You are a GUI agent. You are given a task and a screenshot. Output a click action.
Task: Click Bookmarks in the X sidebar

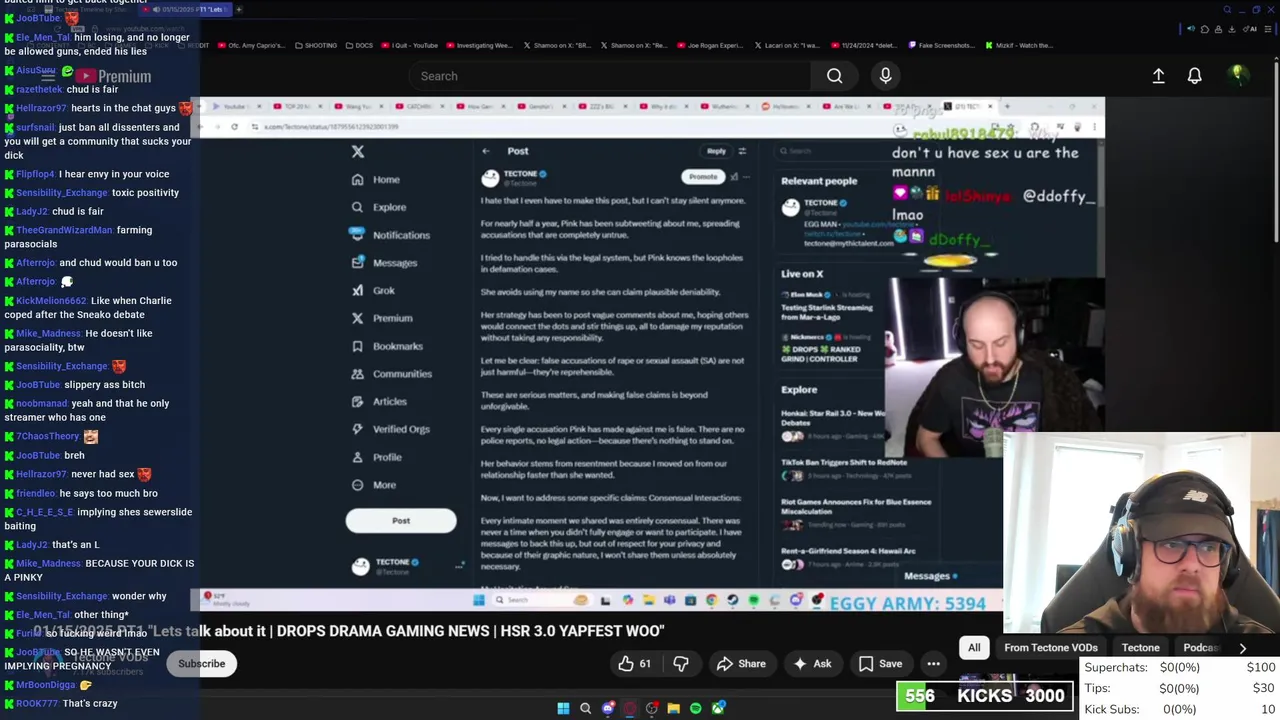[387, 346]
